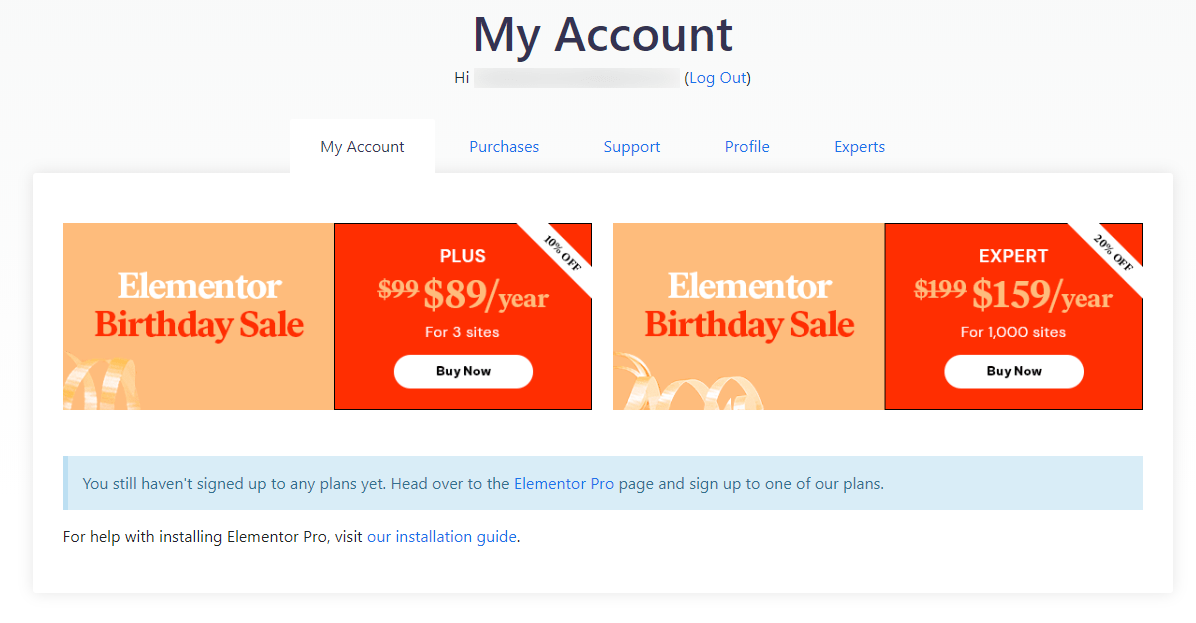1196x623 pixels.
Task: Select the My Account tab
Action: coord(362,147)
